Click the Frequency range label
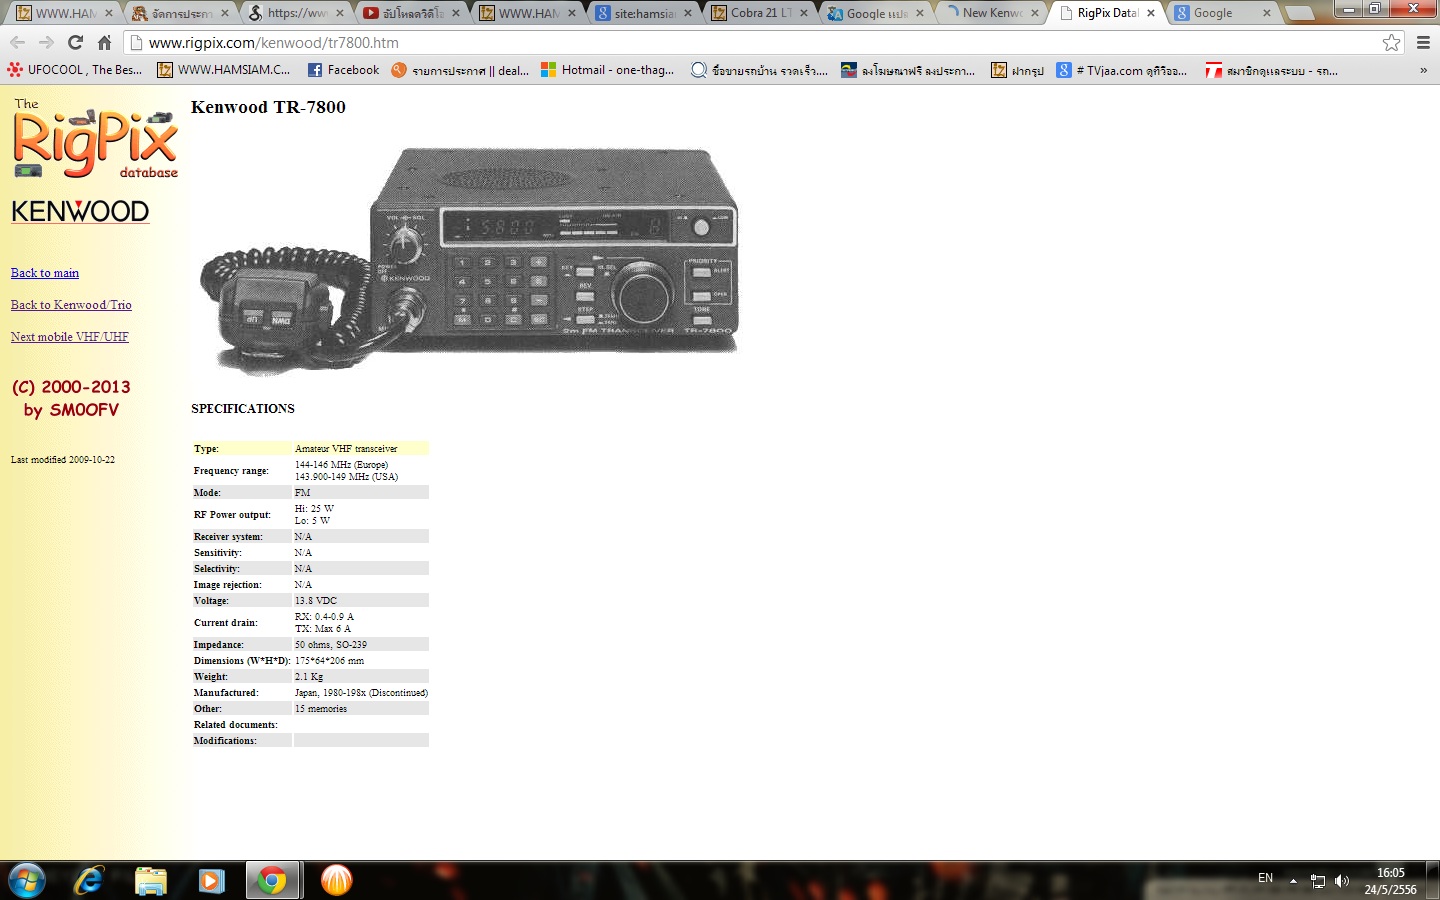This screenshot has height=900, width=1440. point(231,471)
